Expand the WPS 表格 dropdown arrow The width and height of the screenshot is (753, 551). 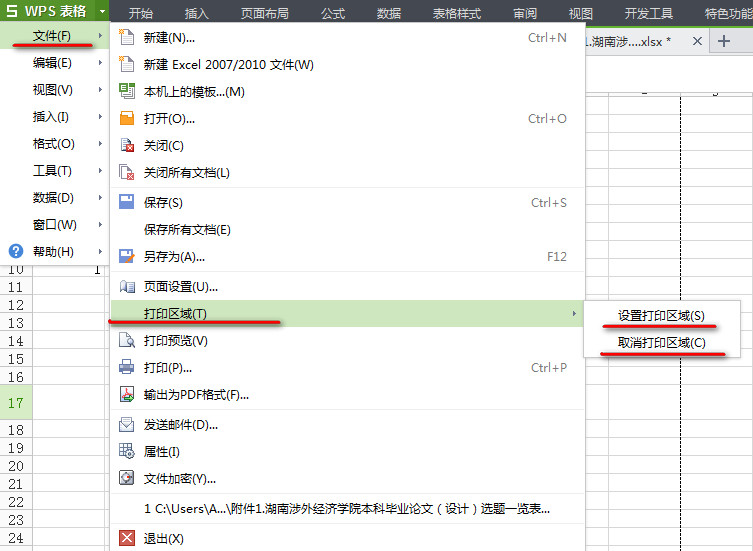coord(102,11)
